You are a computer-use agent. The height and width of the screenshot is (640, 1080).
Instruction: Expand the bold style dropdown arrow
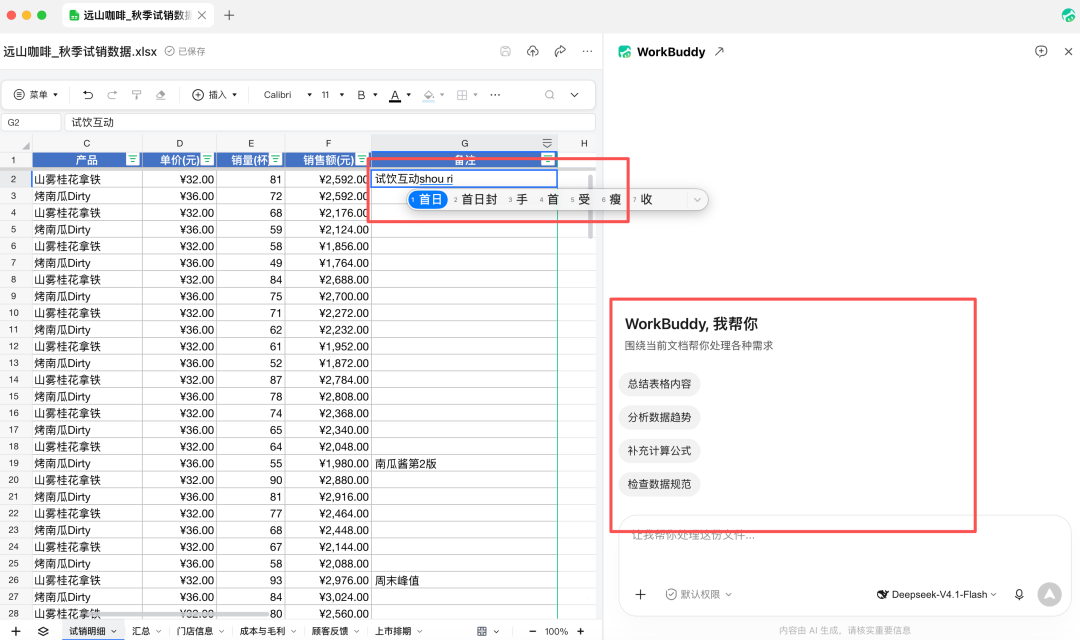(375, 95)
